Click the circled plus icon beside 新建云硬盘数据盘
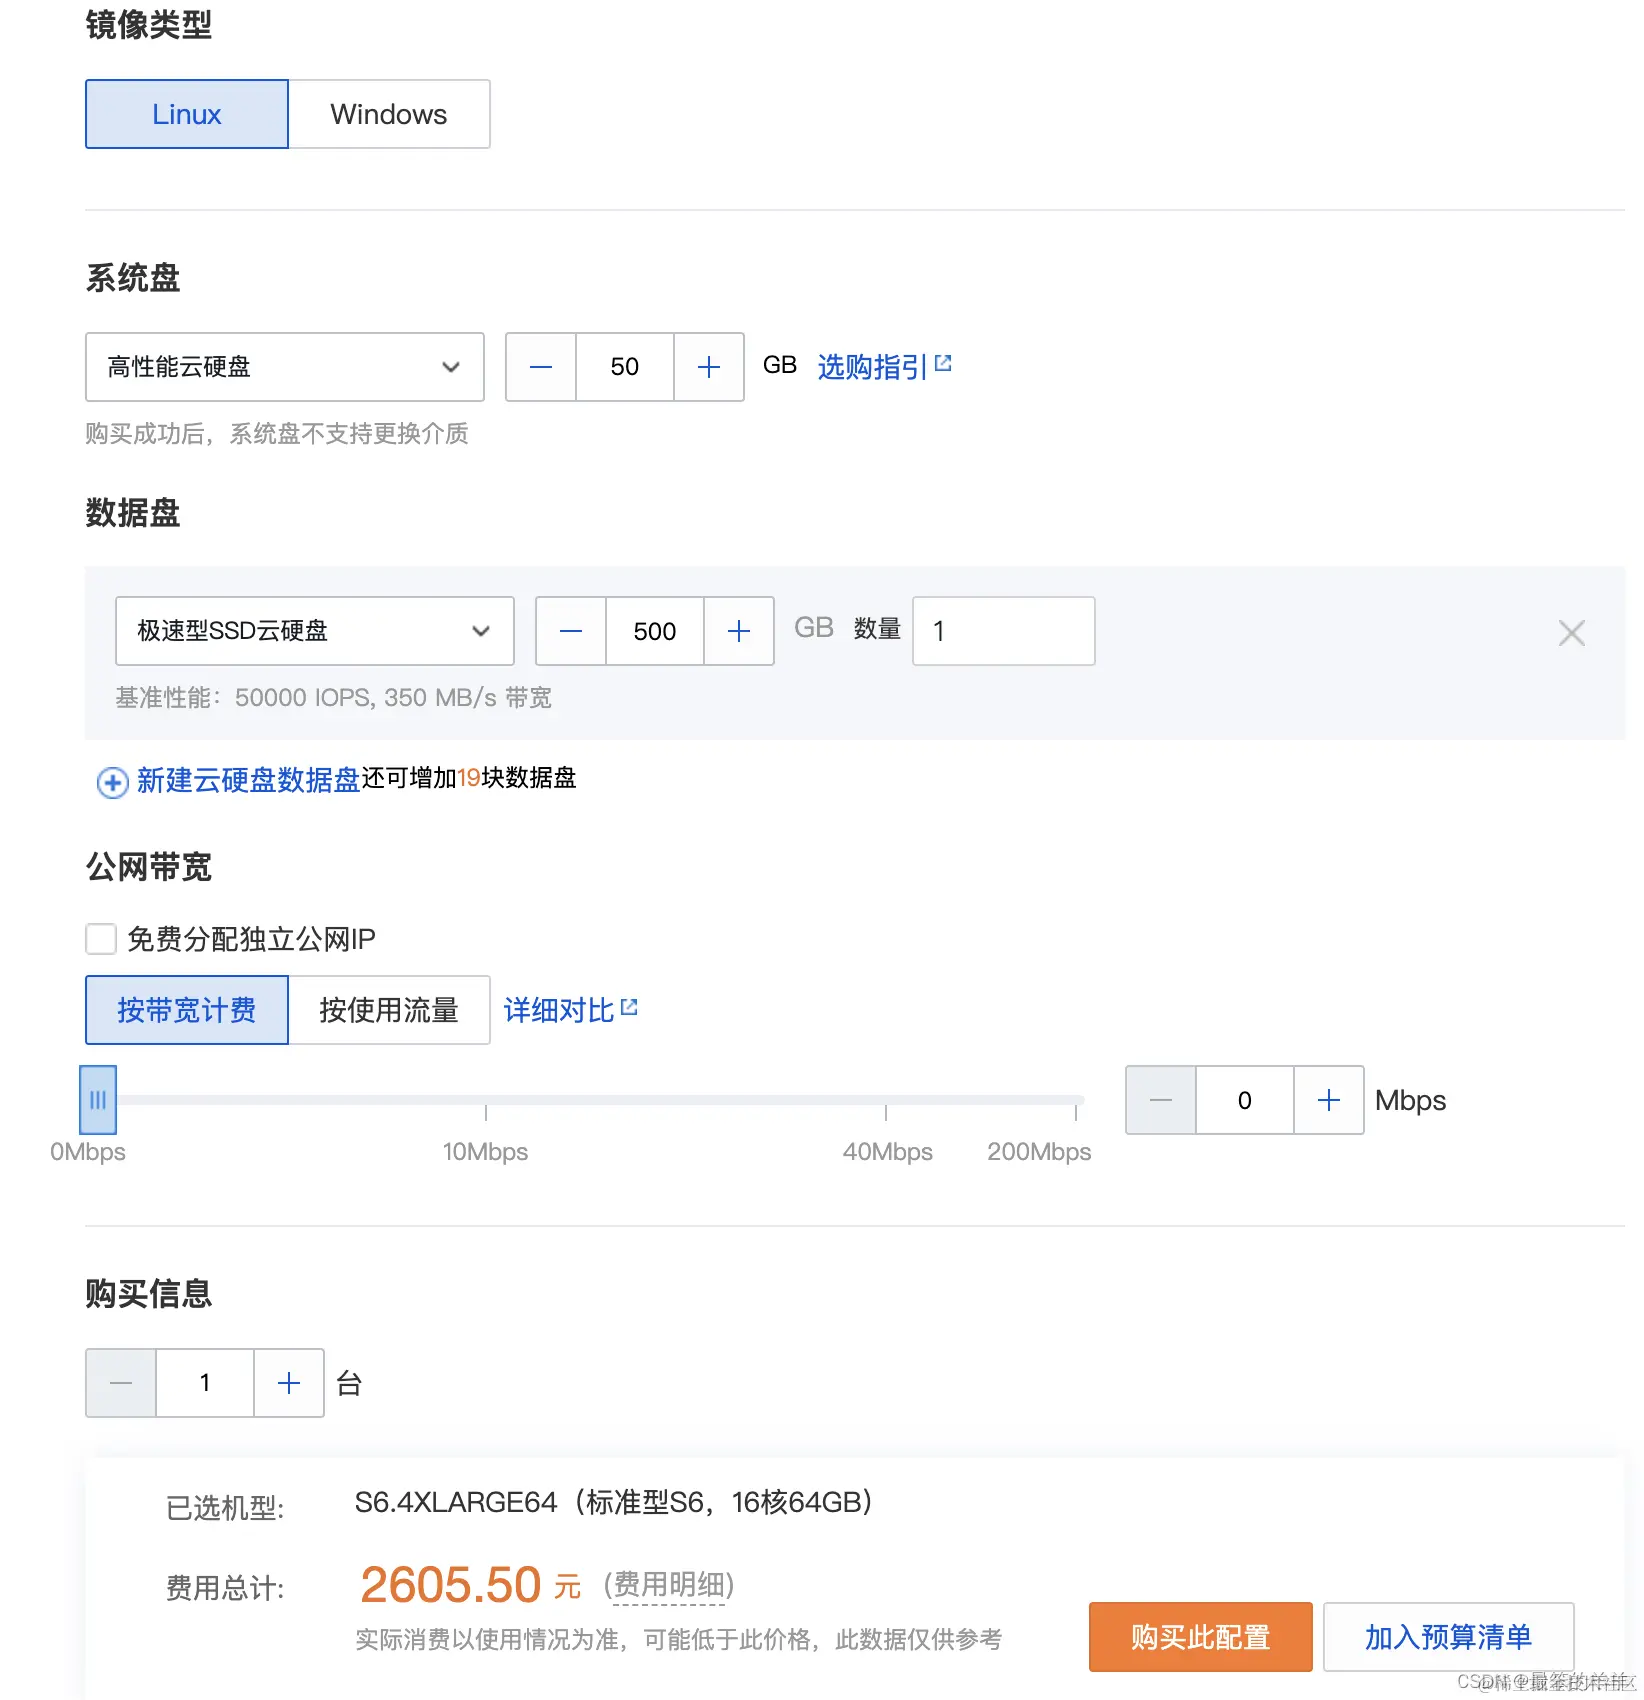Image resolution: width=1644 pixels, height=1700 pixels. point(111,783)
